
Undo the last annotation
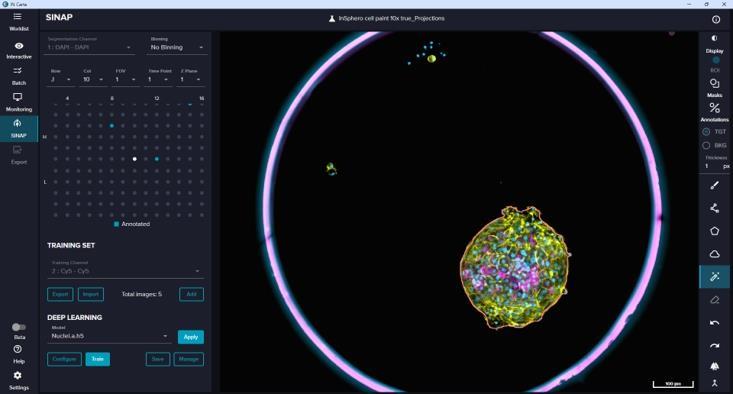(x=714, y=323)
